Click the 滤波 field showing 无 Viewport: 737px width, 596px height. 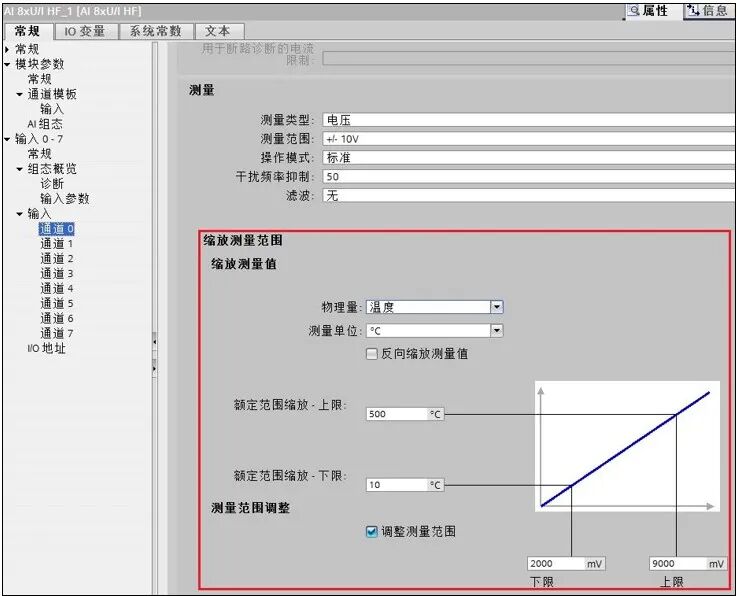(529, 195)
